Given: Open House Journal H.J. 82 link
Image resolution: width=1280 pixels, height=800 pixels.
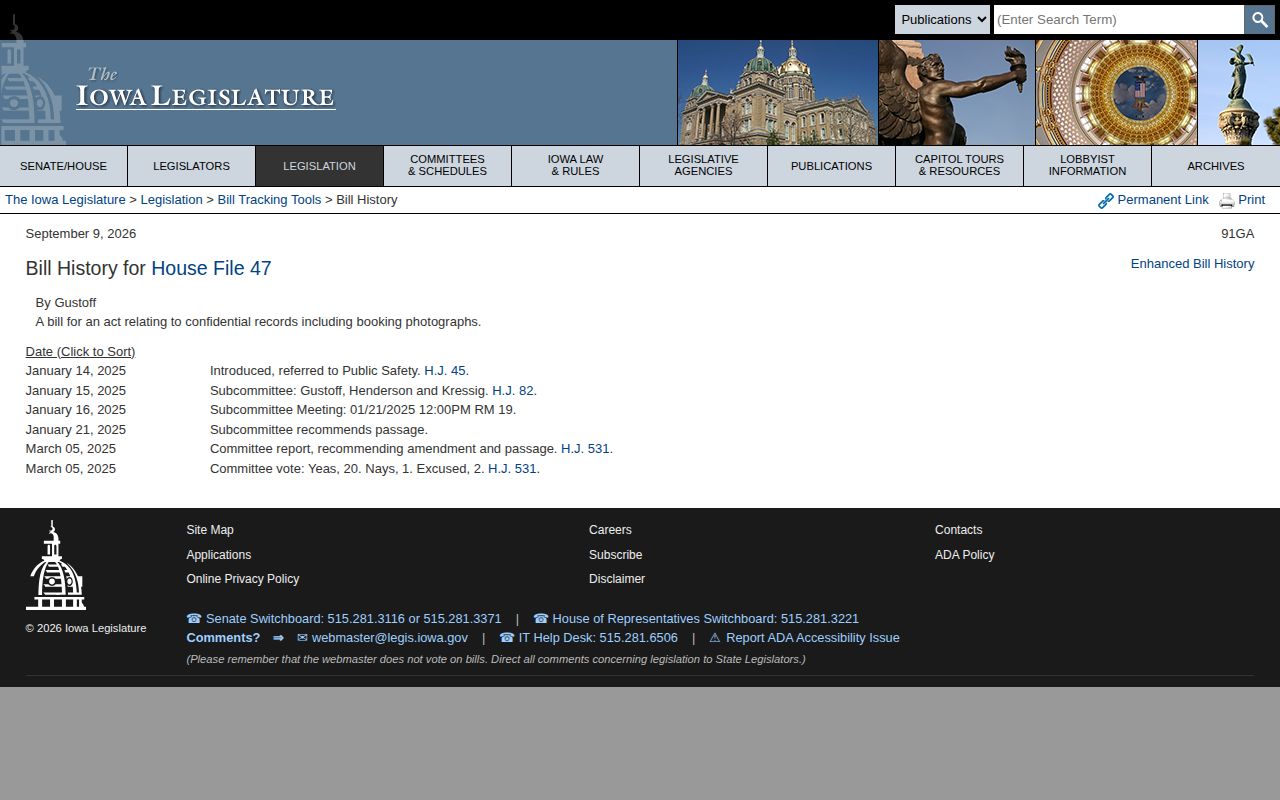Looking at the screenshot, I should [x=513, y=391].
